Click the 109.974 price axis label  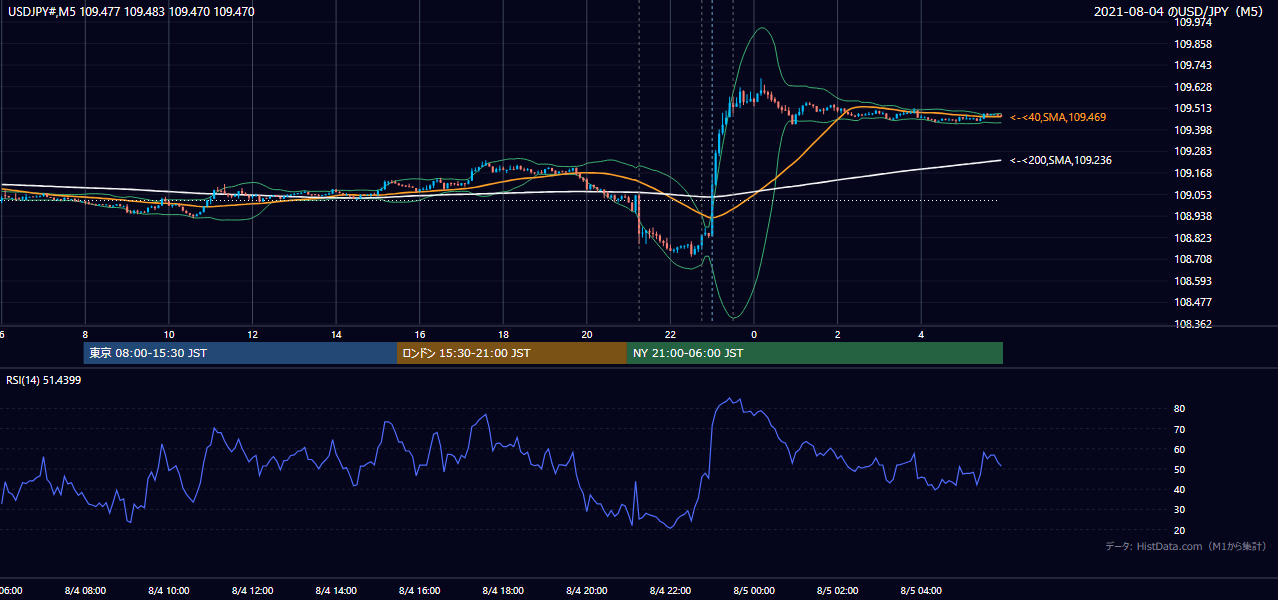1193,22
